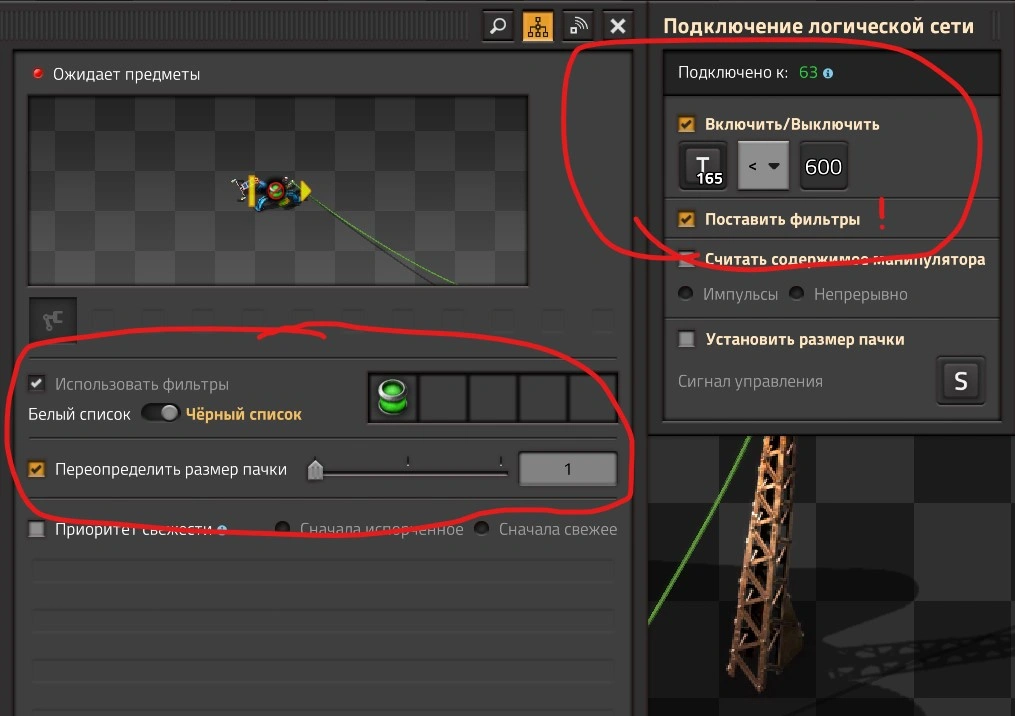Check the Приоритет свежести checkbox

click(37, 529)
